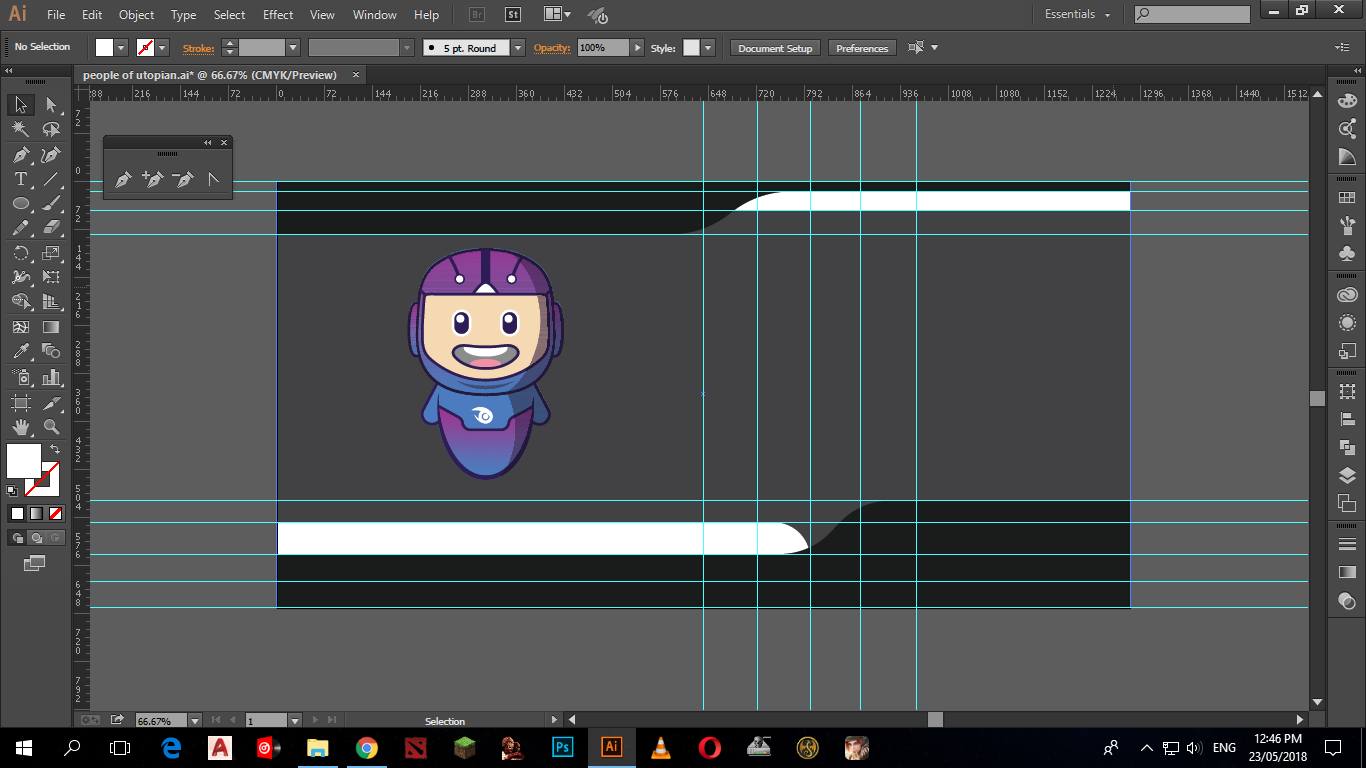The image size is (1366, 768).
Task: Switch to Gradient paint mode
Action: (x=35, y=513)
